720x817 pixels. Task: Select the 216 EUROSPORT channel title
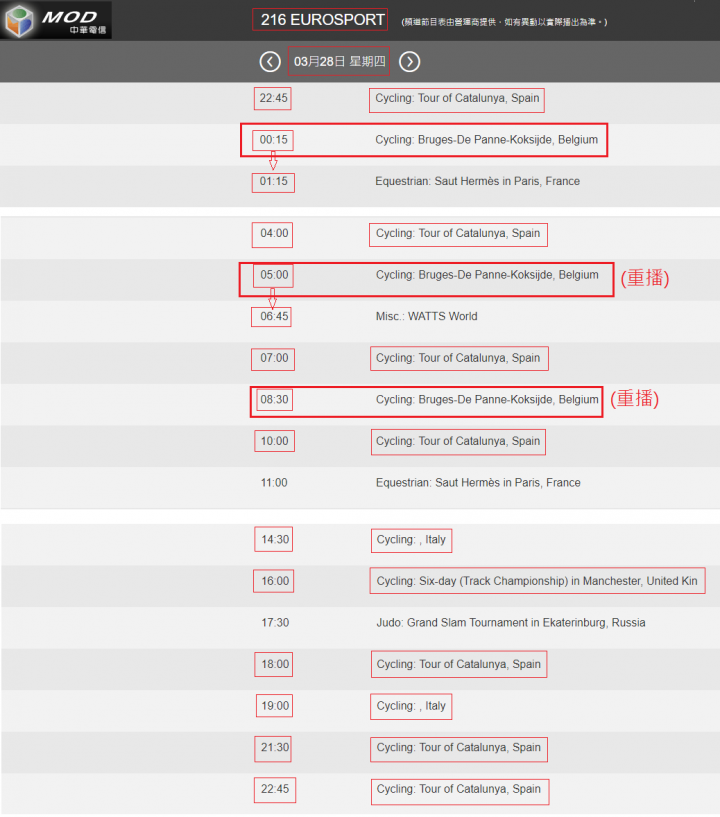pyautogui.click(x=322, y=20)
